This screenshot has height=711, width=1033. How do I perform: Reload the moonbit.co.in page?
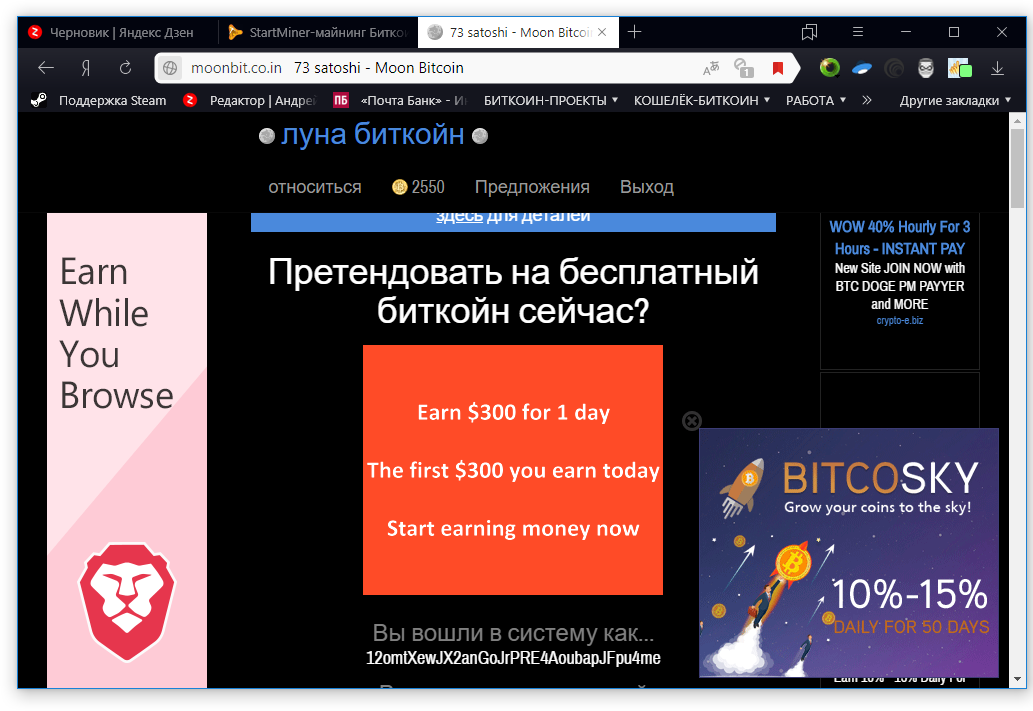(x=125, y=68)
